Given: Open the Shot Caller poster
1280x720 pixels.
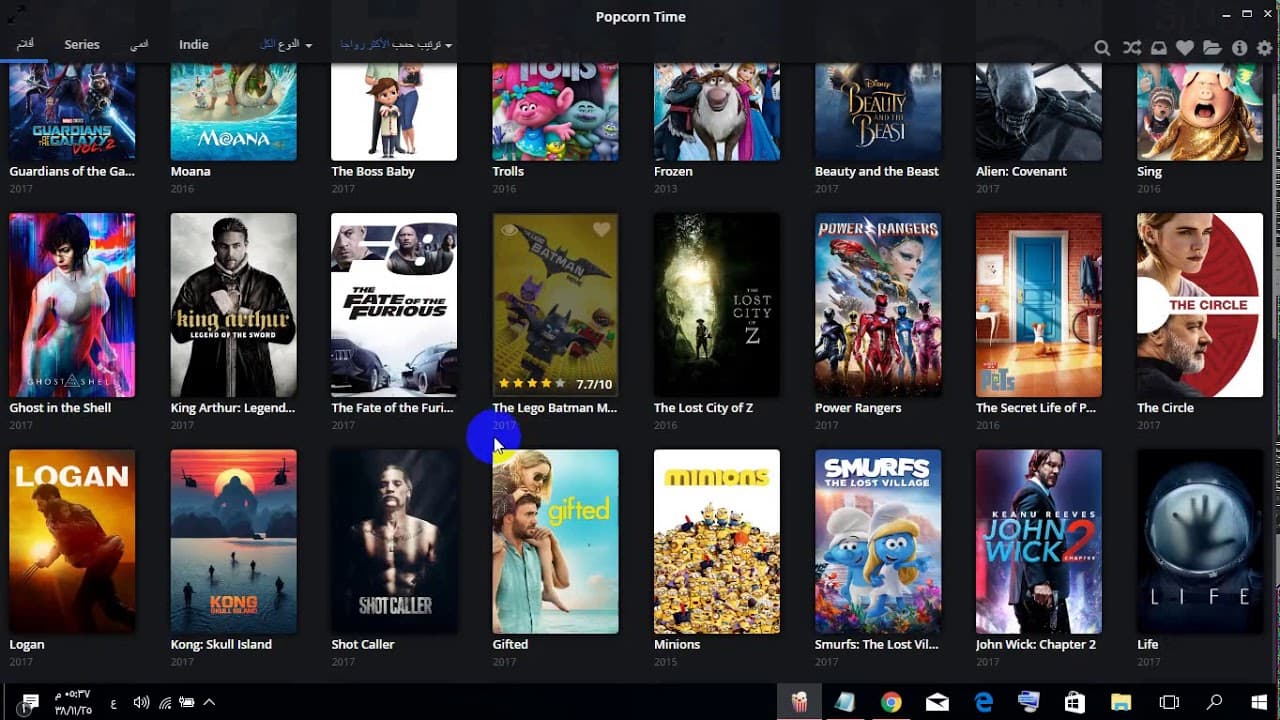Looking at the screenshot, I should pos(394,542).
